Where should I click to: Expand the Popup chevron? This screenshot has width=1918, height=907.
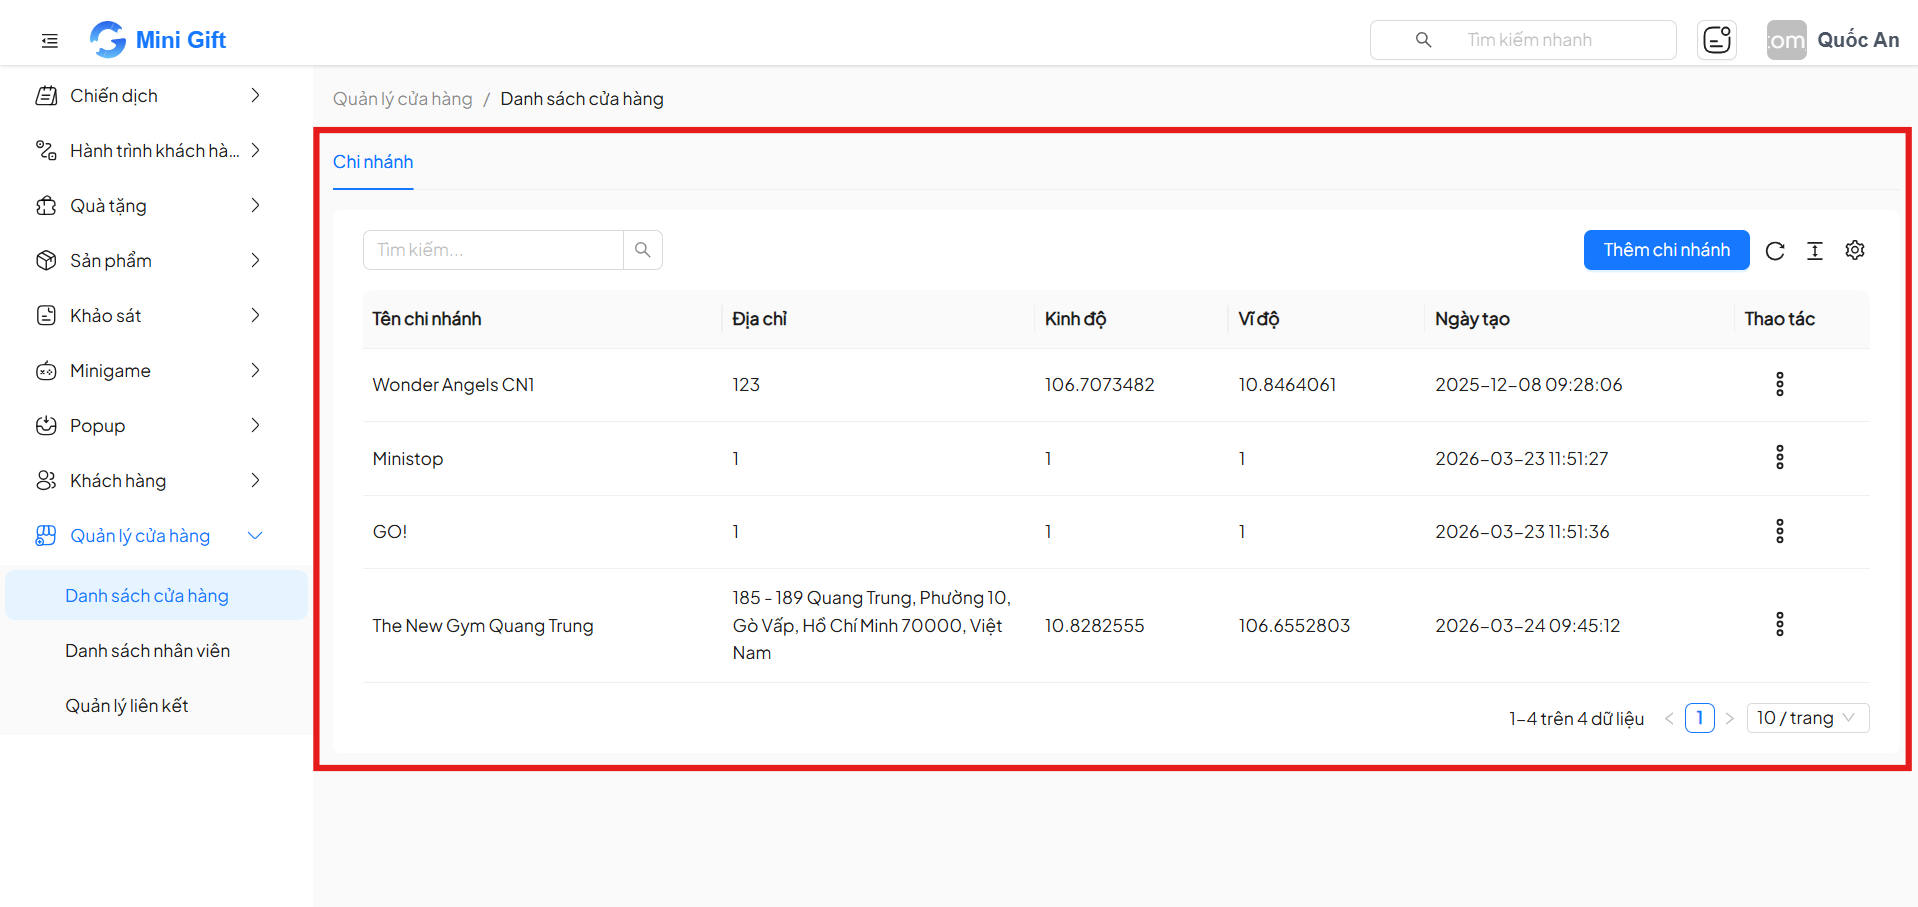[x=255, y=426]
